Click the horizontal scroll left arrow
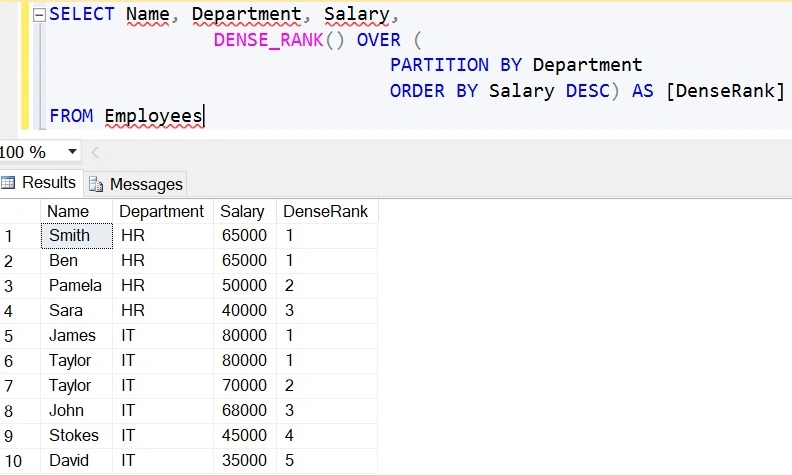The image size is (792, 475). click(94, 152)
